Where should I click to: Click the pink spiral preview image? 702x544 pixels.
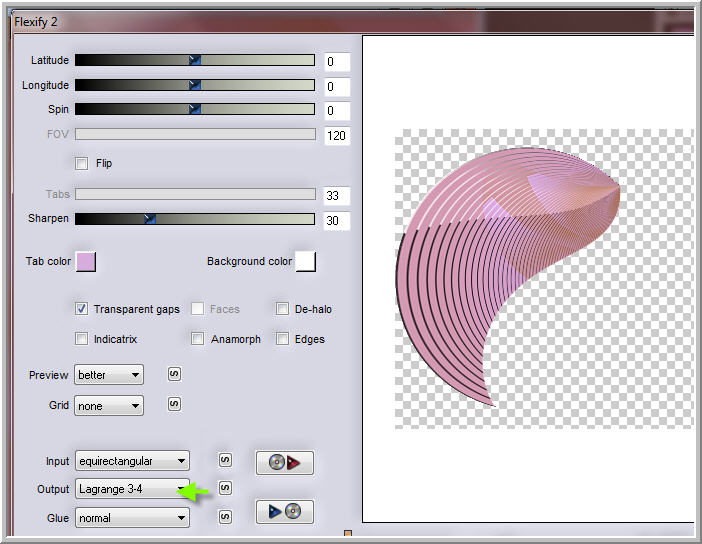point(508,277)
